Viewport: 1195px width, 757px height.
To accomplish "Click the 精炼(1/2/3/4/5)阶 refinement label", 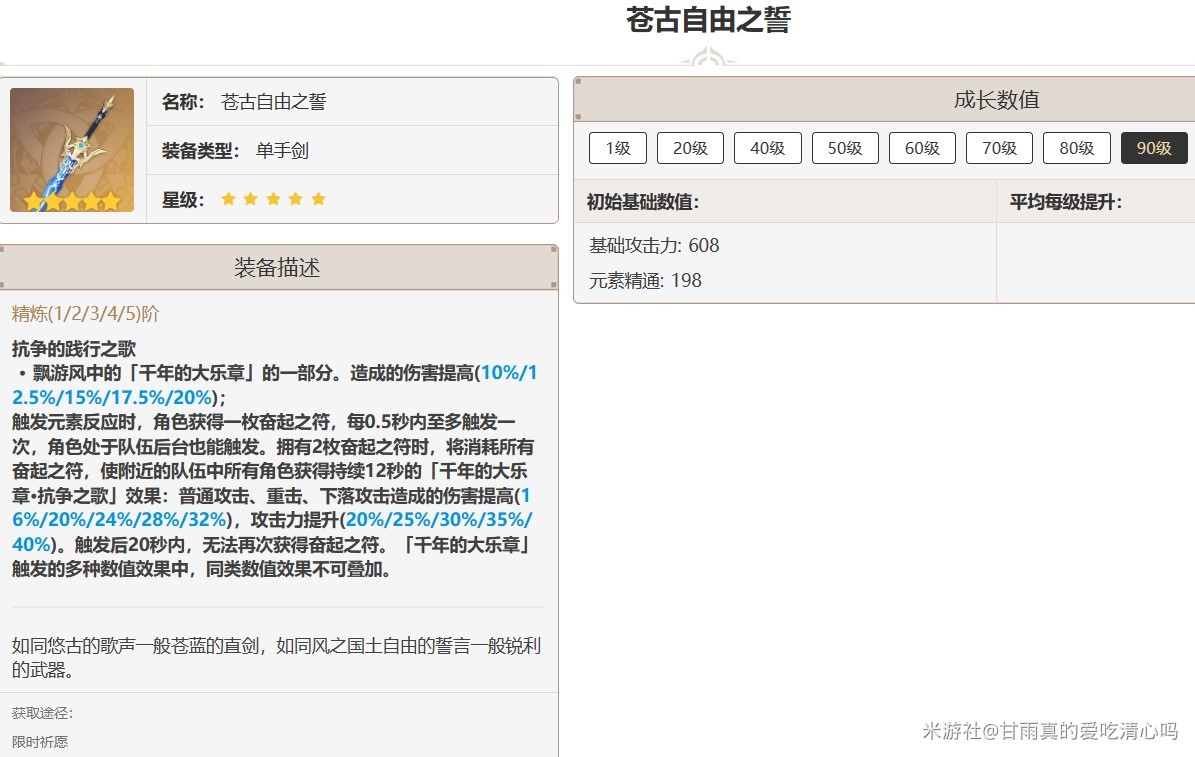I will pyautogui.click(x=86, y=314).
